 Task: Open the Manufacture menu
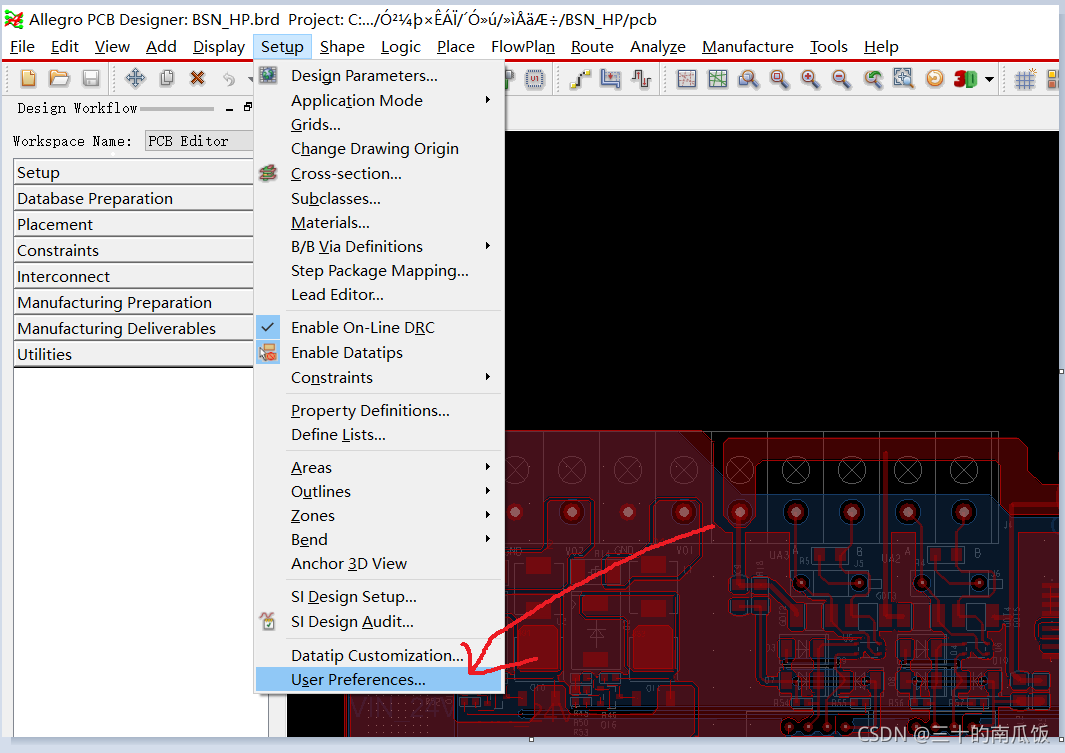point(748,47)
